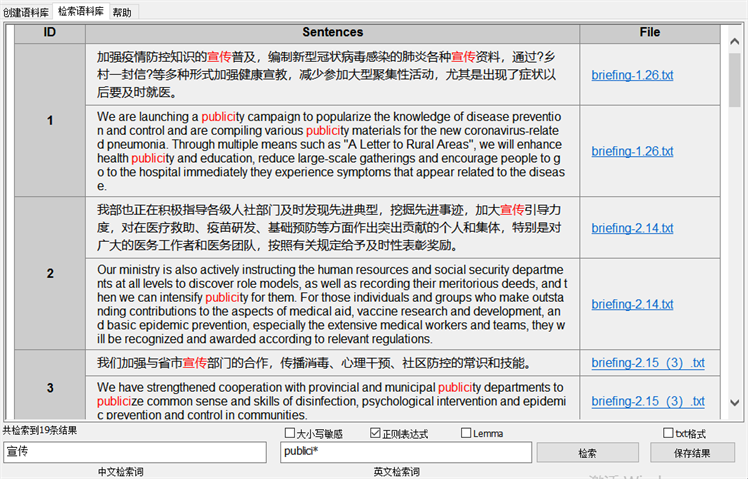Click the Sentences column header
Viewport: 748px width, 479px height.
tap(333, 33)
